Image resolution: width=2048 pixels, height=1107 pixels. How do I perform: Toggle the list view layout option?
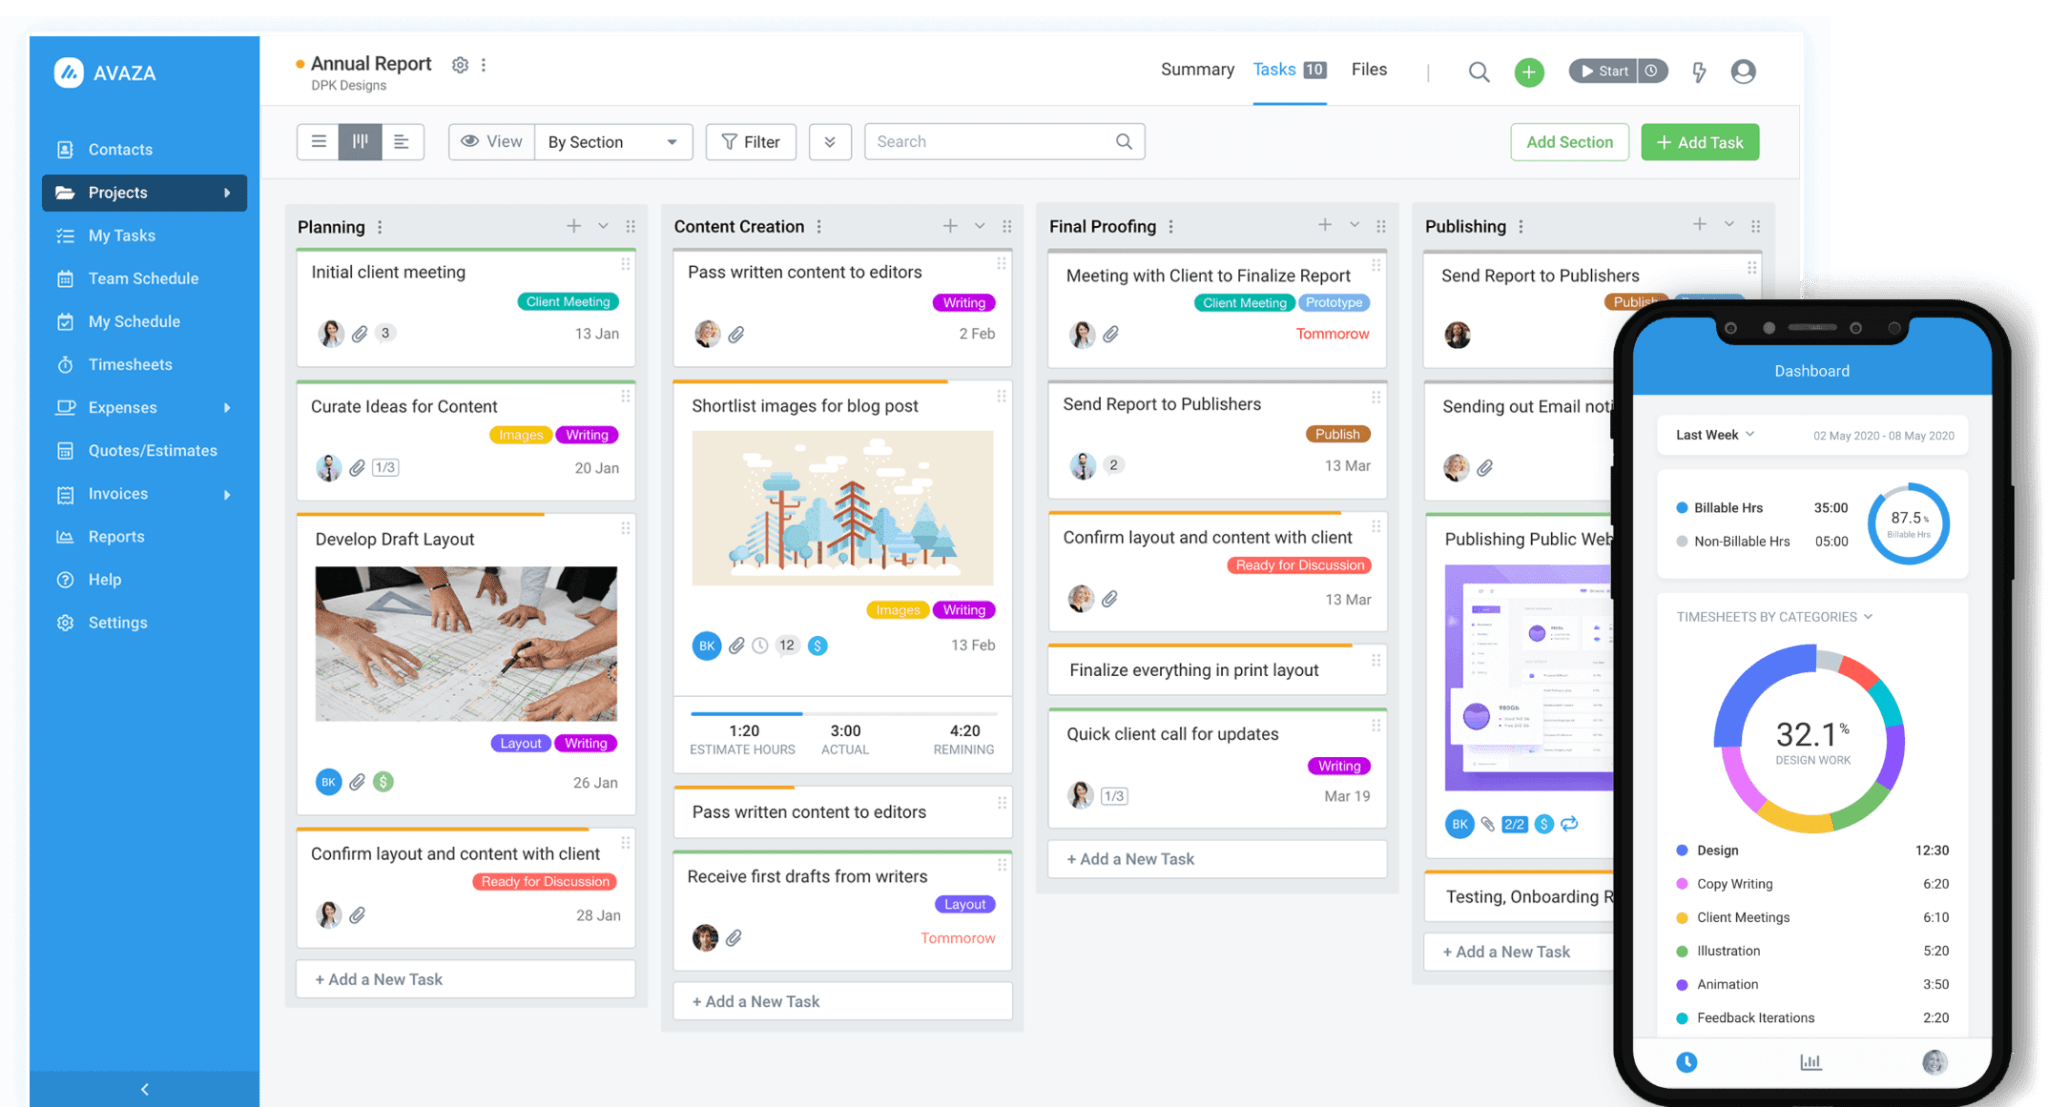[318, 141]
